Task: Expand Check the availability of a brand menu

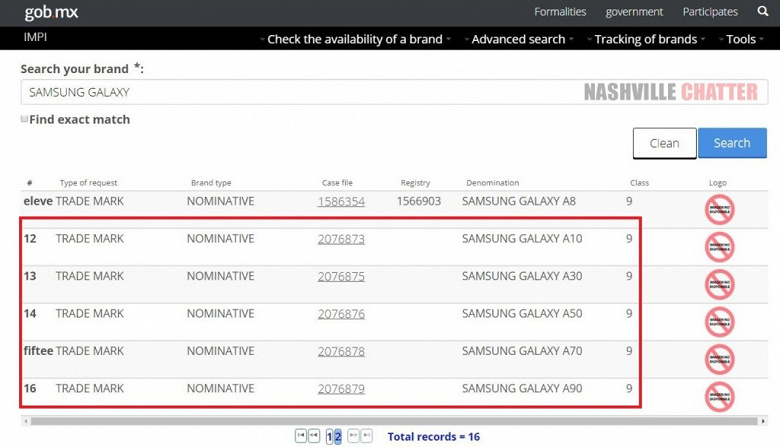Action: click(358, 40)
